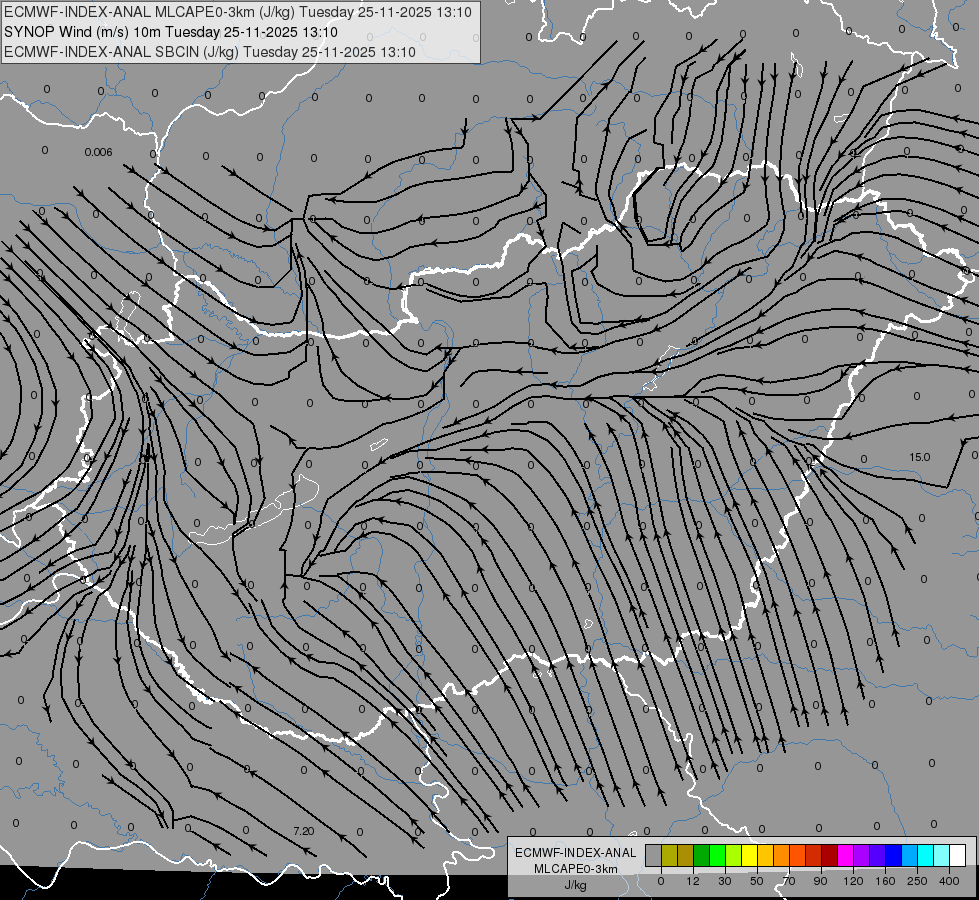Screen dimensions: 979x900
Task: Click the legend scale value 50
Action: 757,881
